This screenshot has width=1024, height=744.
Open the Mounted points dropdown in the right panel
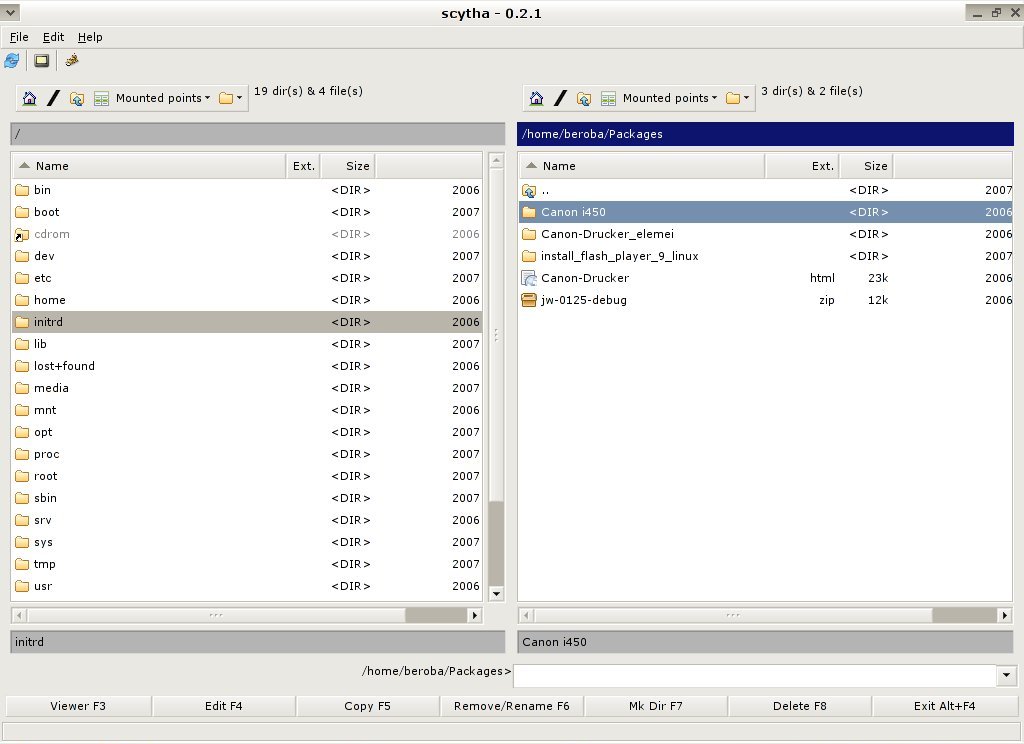[x=670, y=98]
